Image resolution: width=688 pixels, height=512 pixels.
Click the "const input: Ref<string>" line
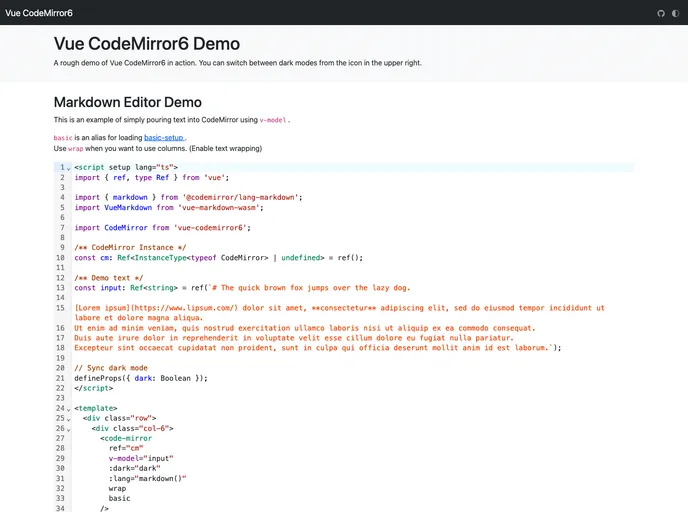click(242, 288)
